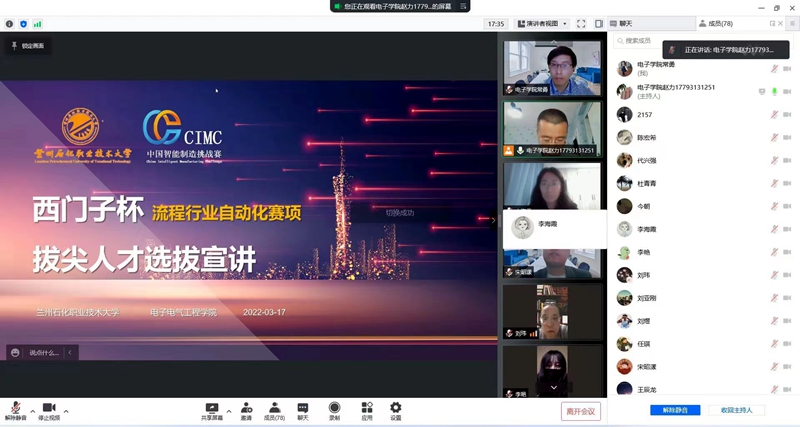Screen dimensions: 800x427
Task: Click the meeting info icon at top-left
Action: 9,24
